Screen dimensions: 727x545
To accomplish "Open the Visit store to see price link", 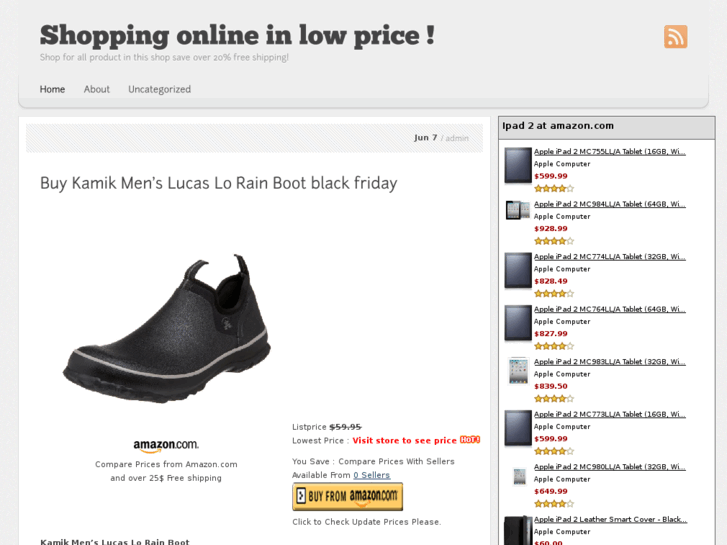I will point(404,440).
